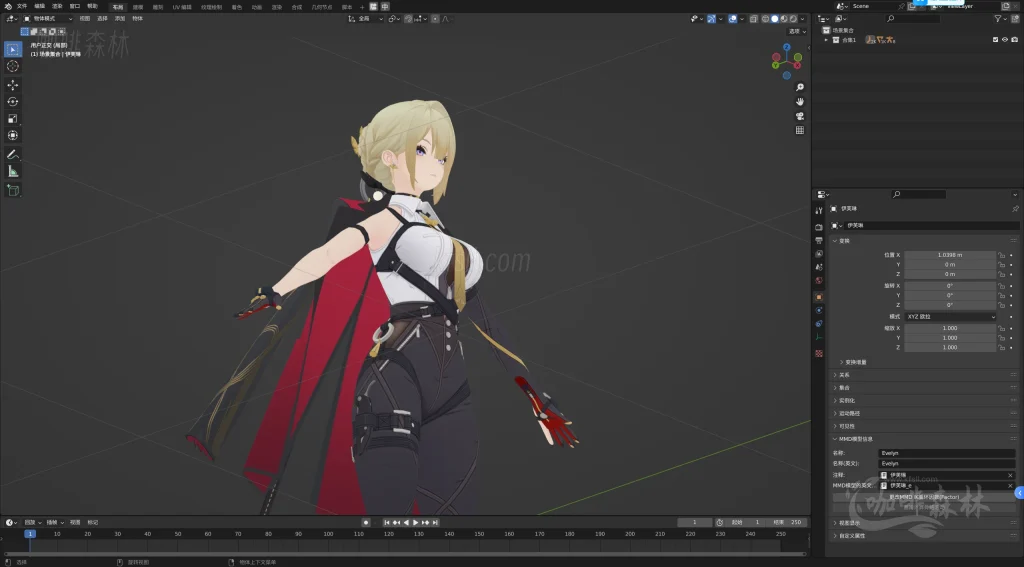1024x567 pixels.
Task: Click the zoom view magnifier icon
Action: (x=799, y=87)
